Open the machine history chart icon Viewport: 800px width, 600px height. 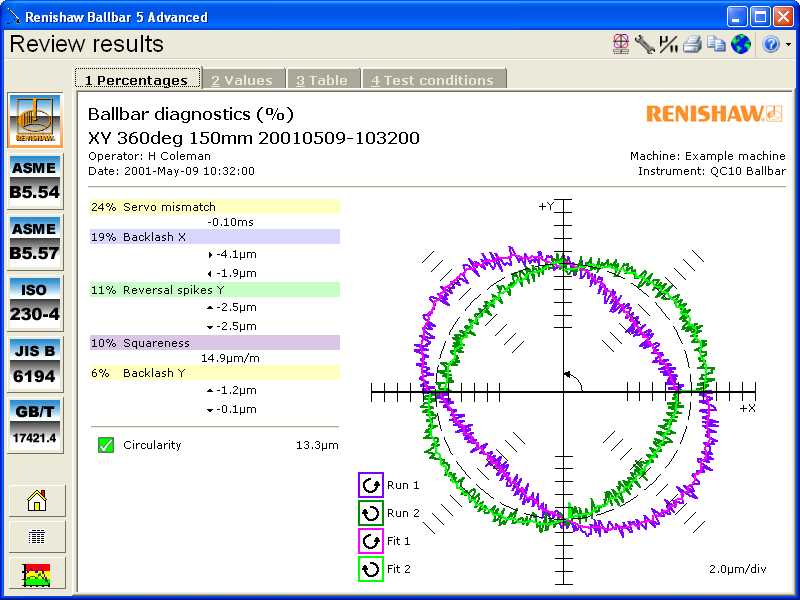click(37, 573)
